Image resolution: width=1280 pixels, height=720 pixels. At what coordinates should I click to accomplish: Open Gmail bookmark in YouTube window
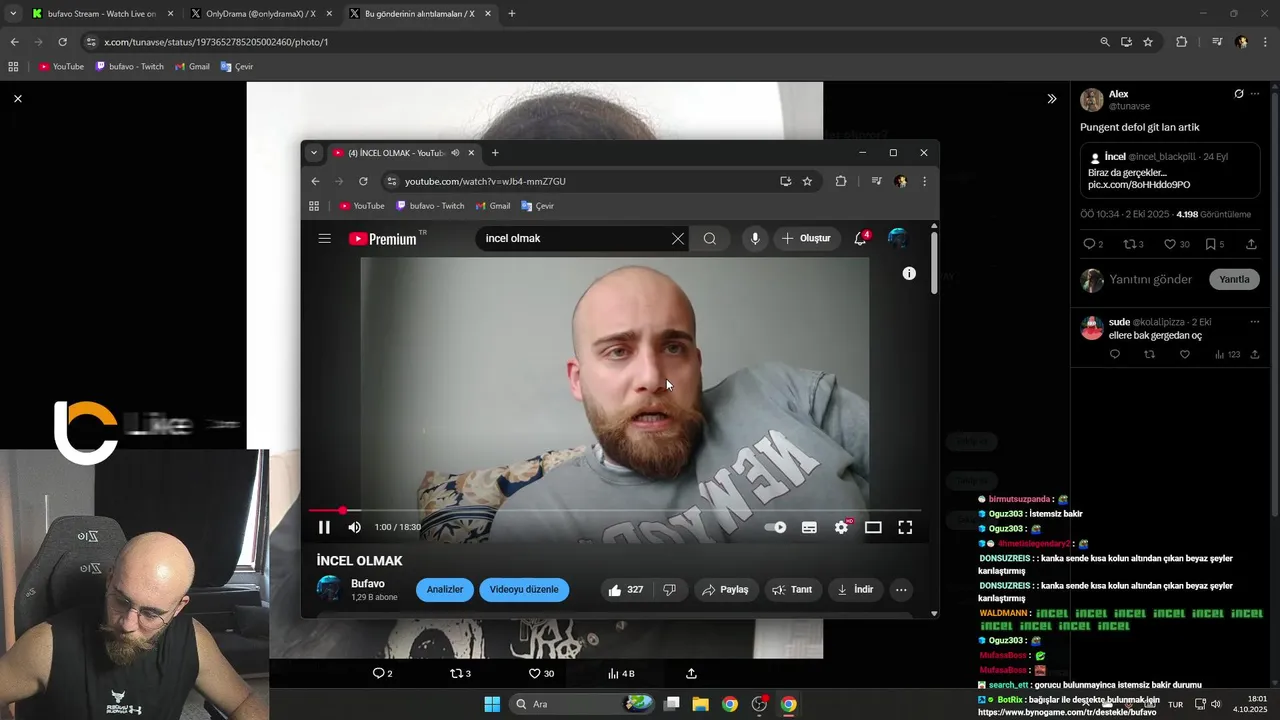[493, 206]
